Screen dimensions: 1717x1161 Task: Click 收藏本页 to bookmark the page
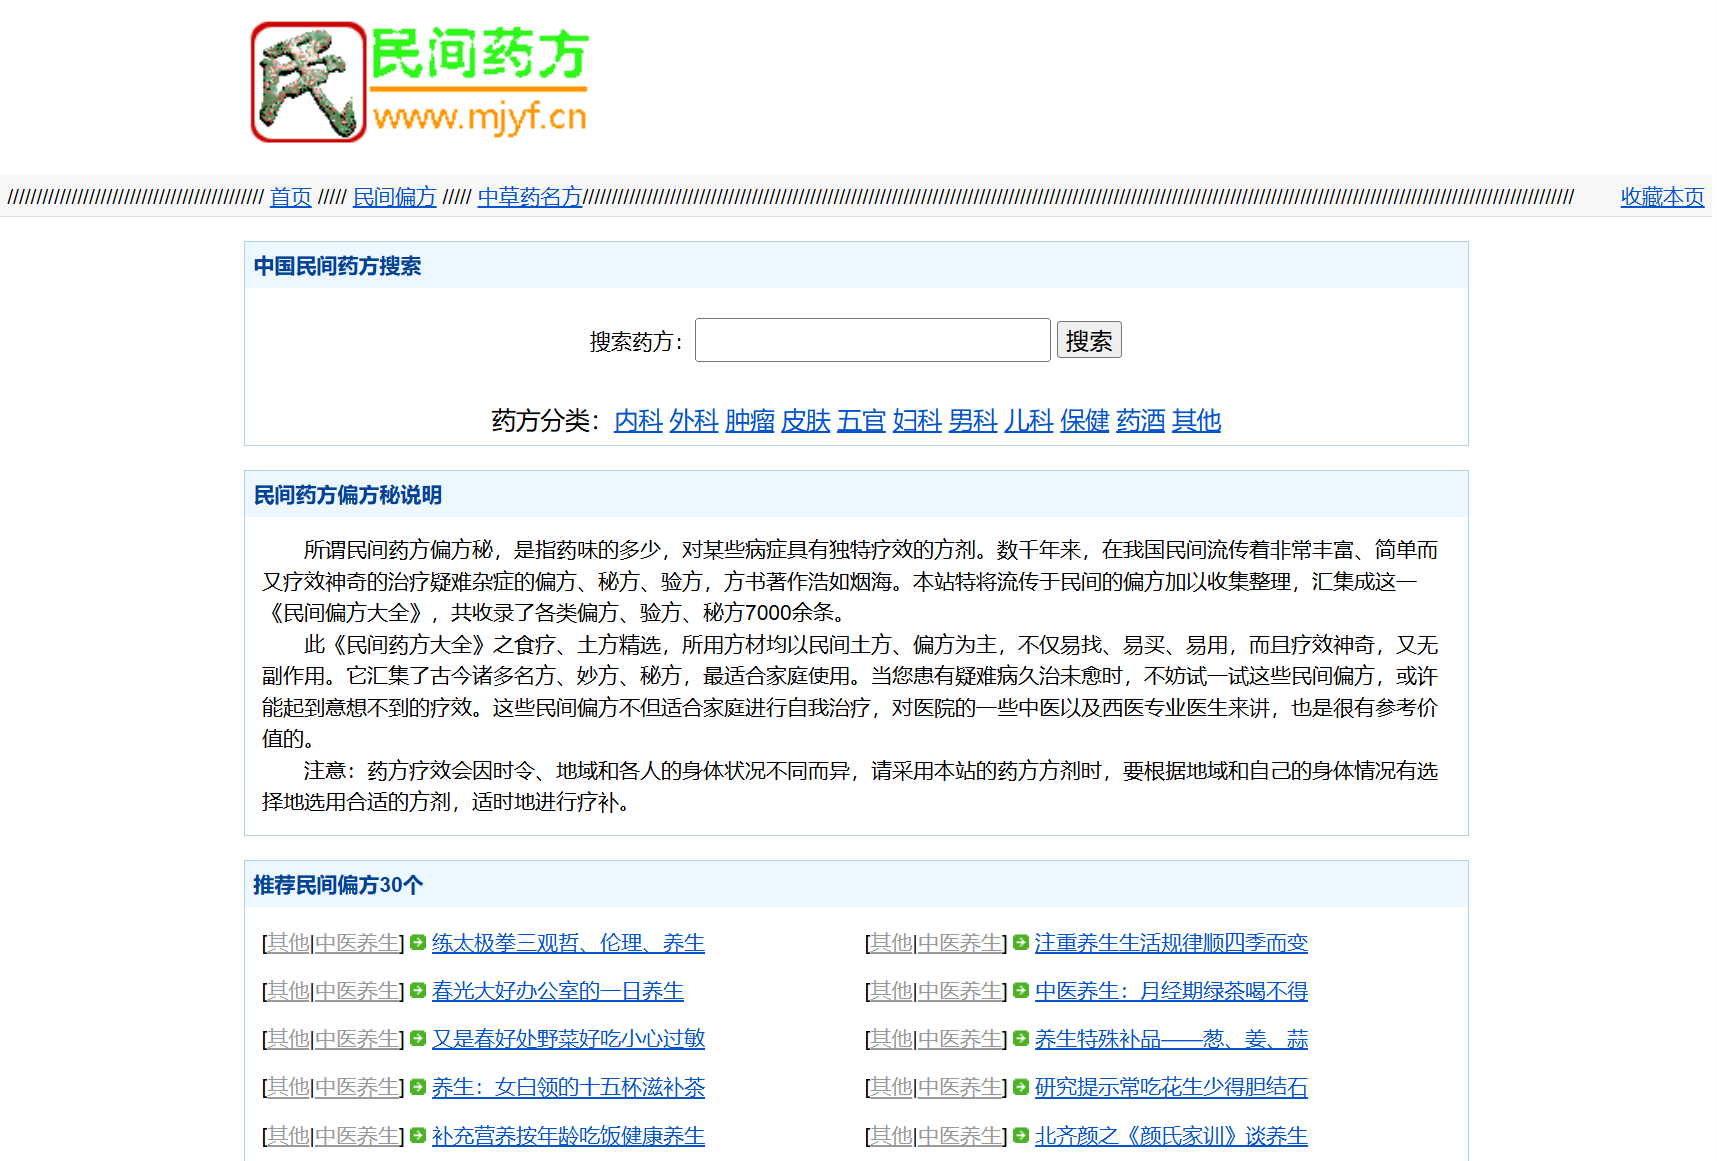pos(1661,197)
